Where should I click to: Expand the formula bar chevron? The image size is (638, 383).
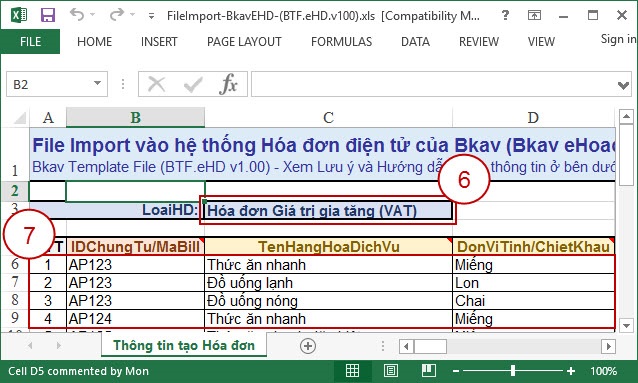[x=623, y=85]
